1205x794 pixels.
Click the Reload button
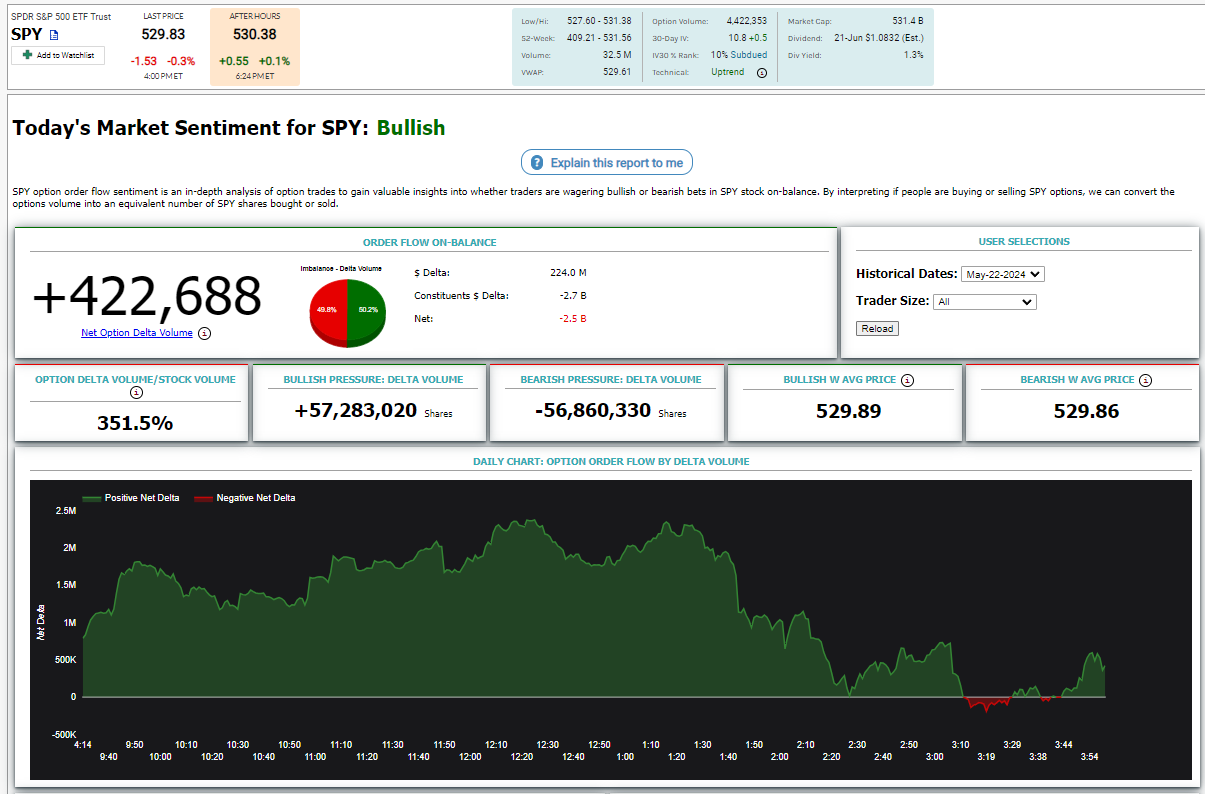click(x=877, y=329)
